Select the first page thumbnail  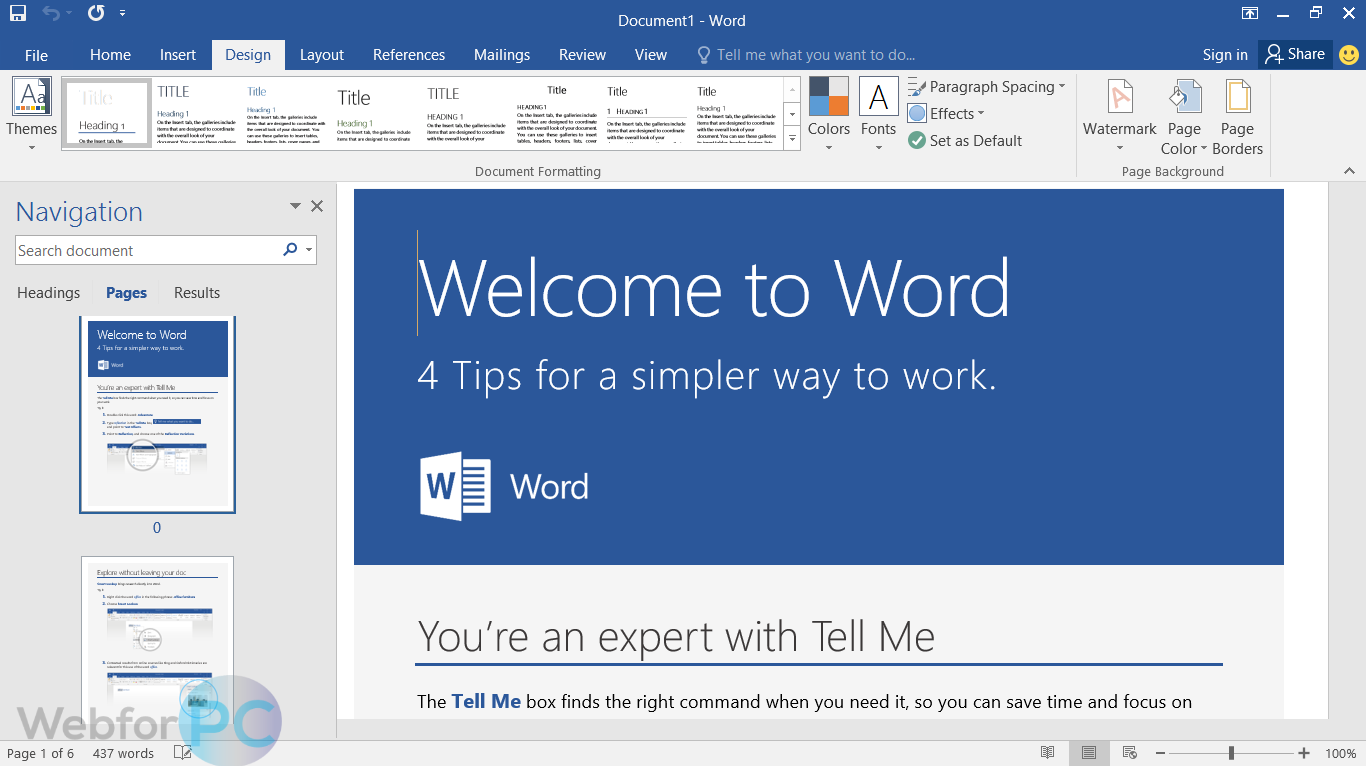click(157, 415)
